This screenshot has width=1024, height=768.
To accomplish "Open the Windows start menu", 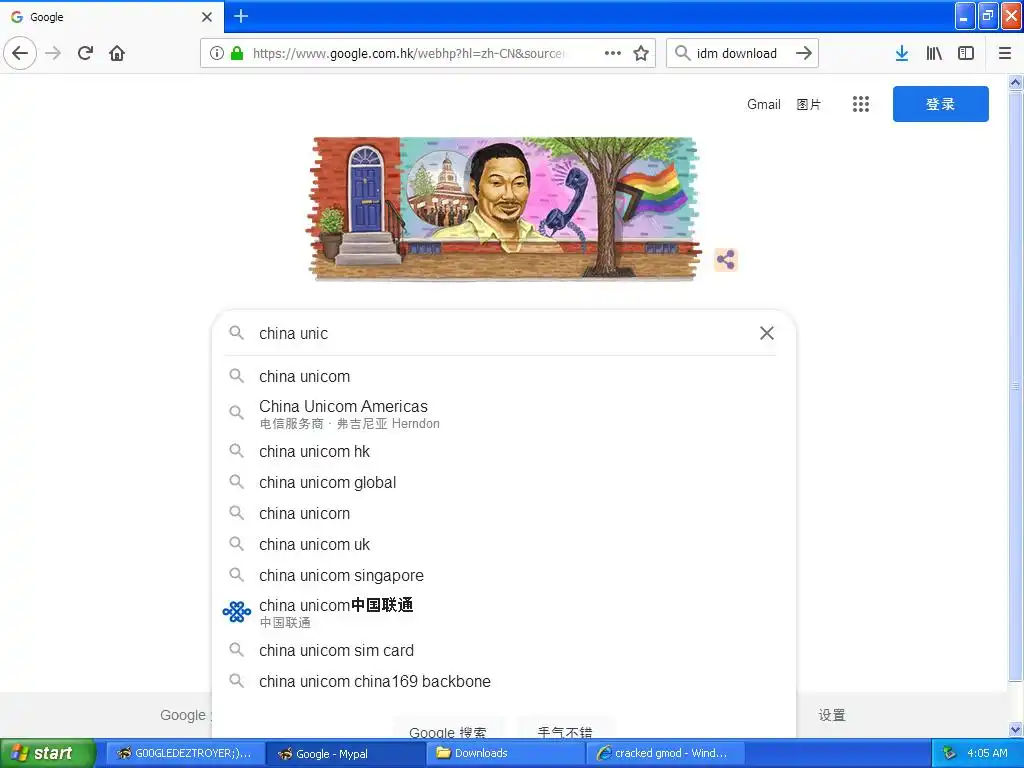I will 48,753.
